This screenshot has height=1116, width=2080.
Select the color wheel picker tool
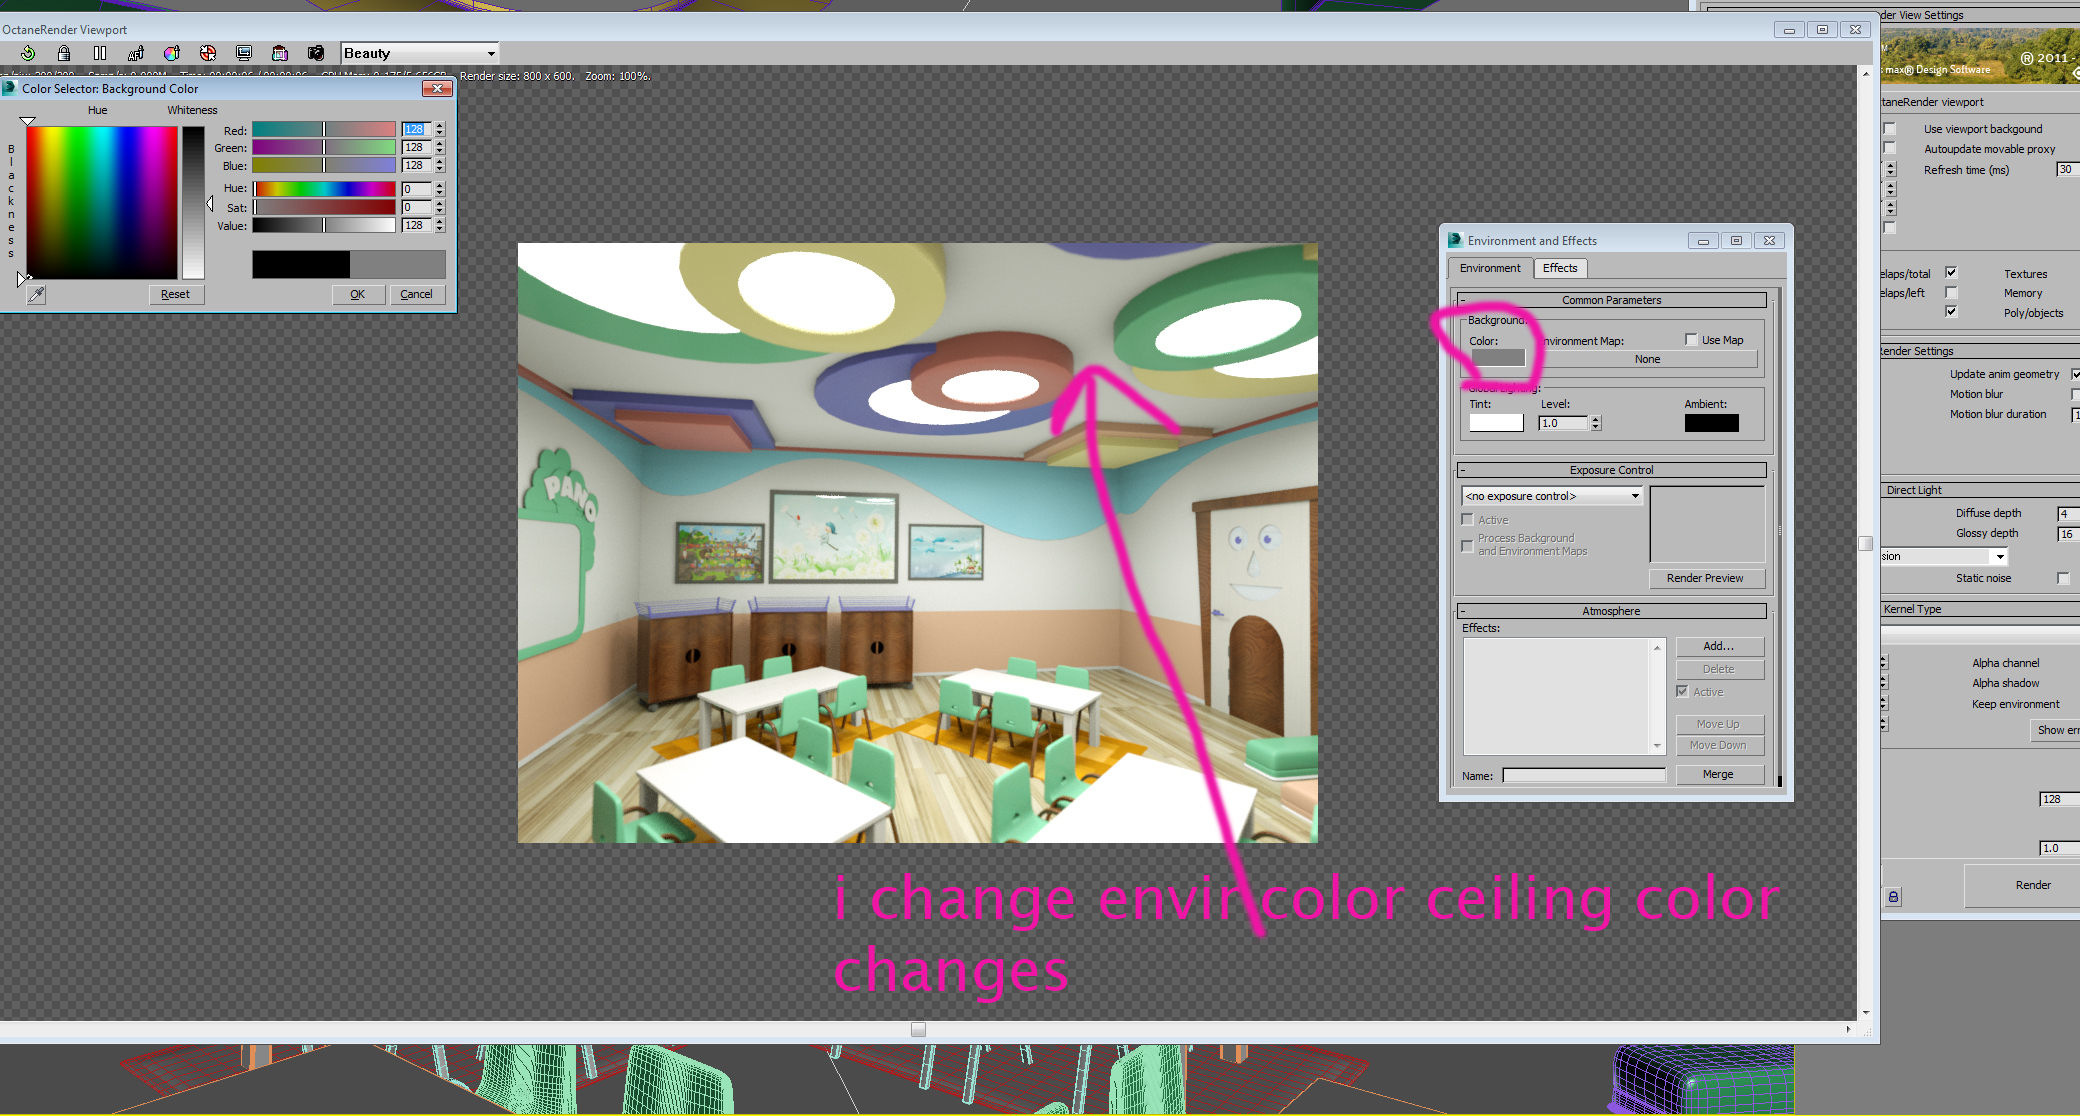coord(172,53)
